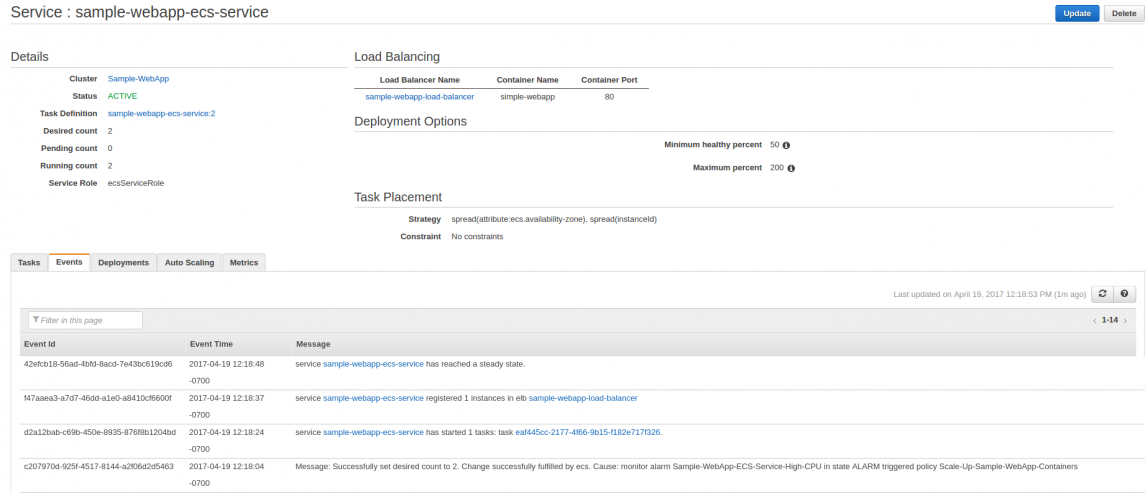Click the Container Port column header

coord(609,80)
